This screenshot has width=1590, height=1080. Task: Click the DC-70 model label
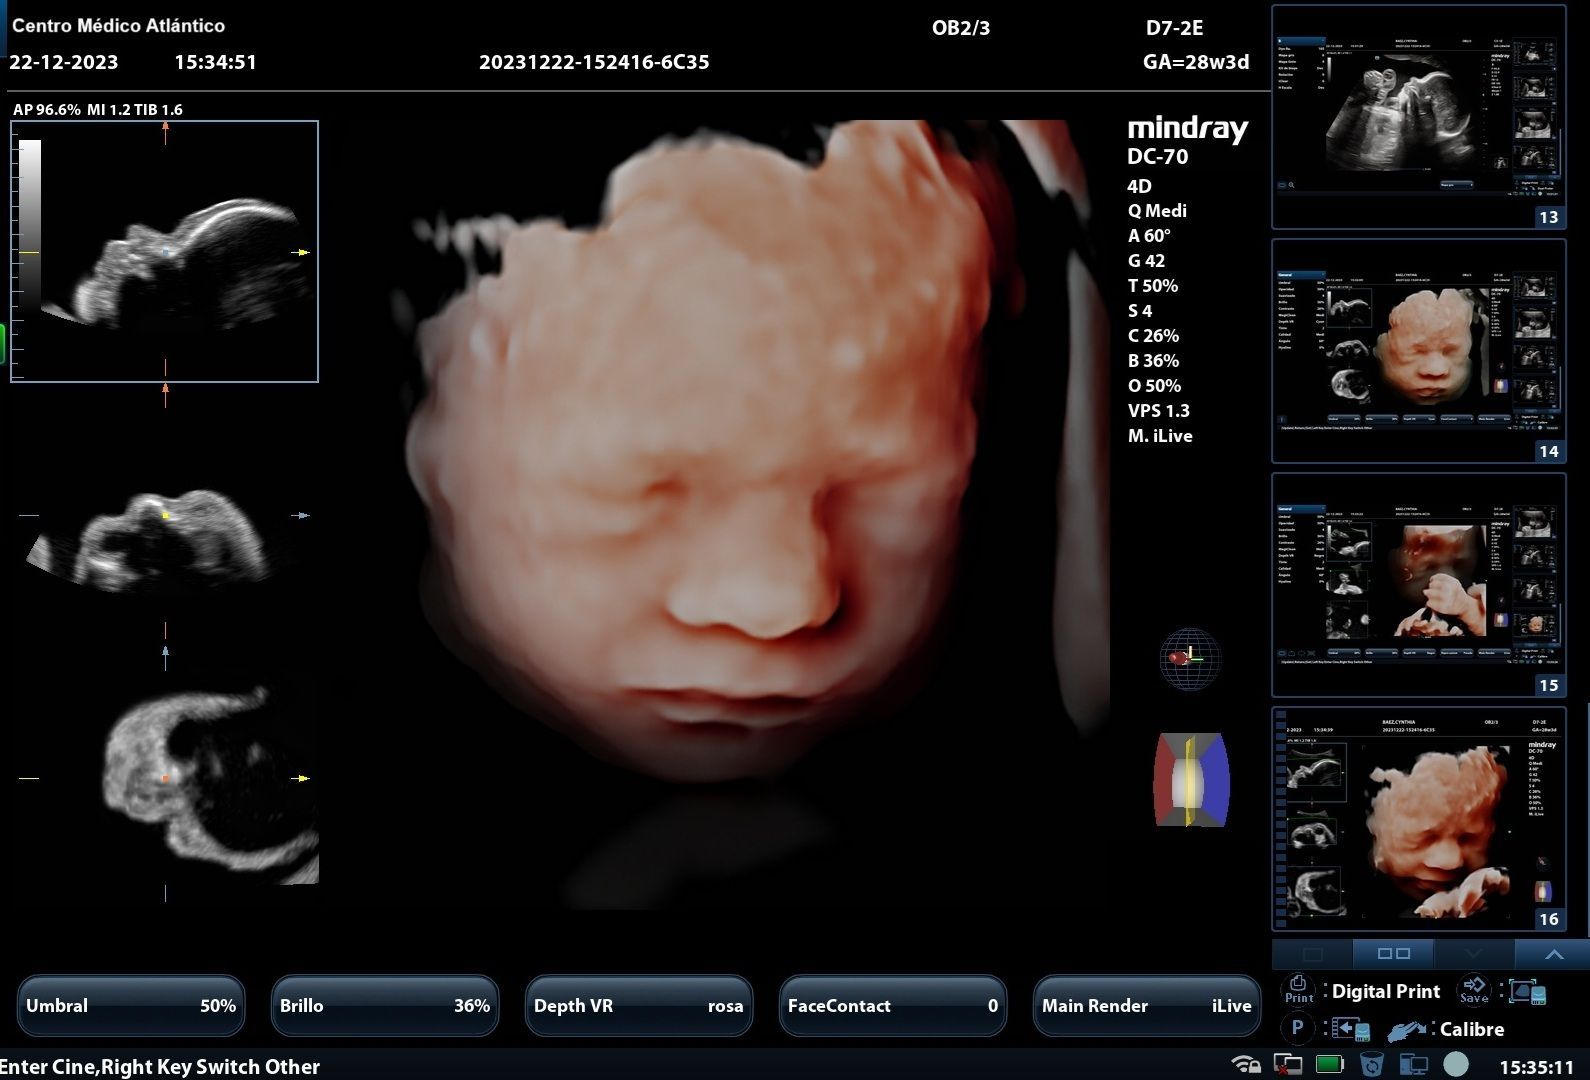click(1157, 157)
